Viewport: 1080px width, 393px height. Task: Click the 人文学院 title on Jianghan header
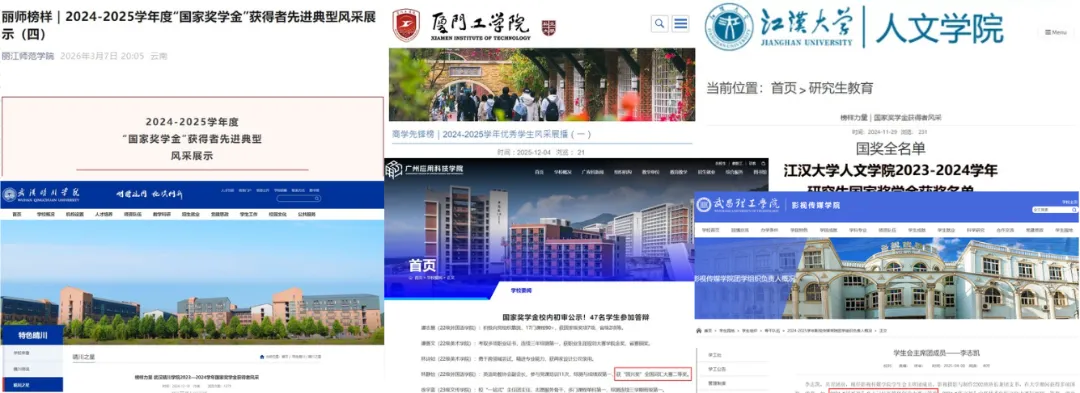(x=939, y=27)
